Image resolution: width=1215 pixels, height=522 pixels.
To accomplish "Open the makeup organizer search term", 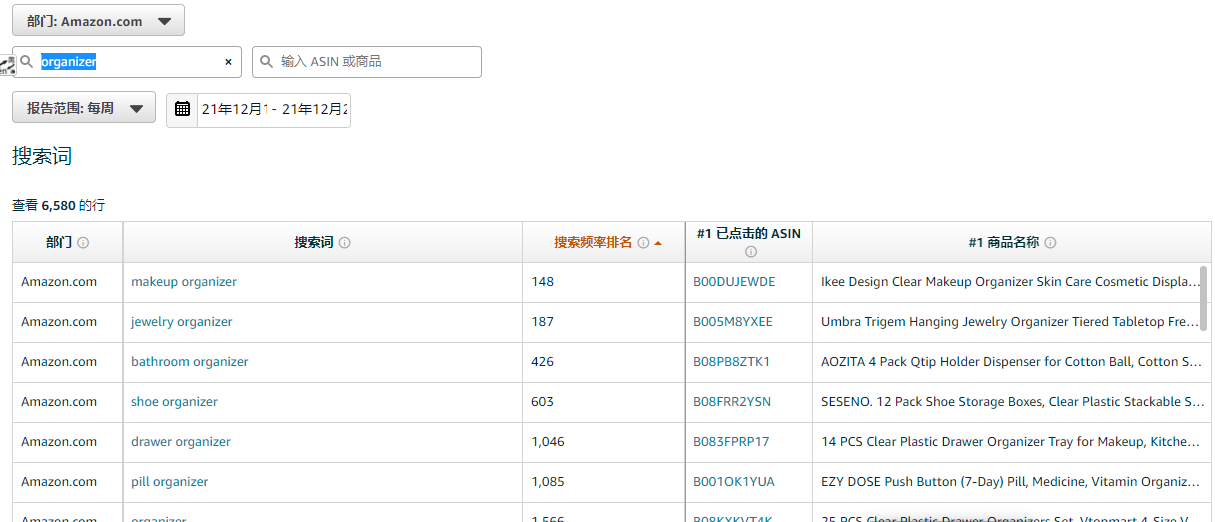I will coord(184,282).
